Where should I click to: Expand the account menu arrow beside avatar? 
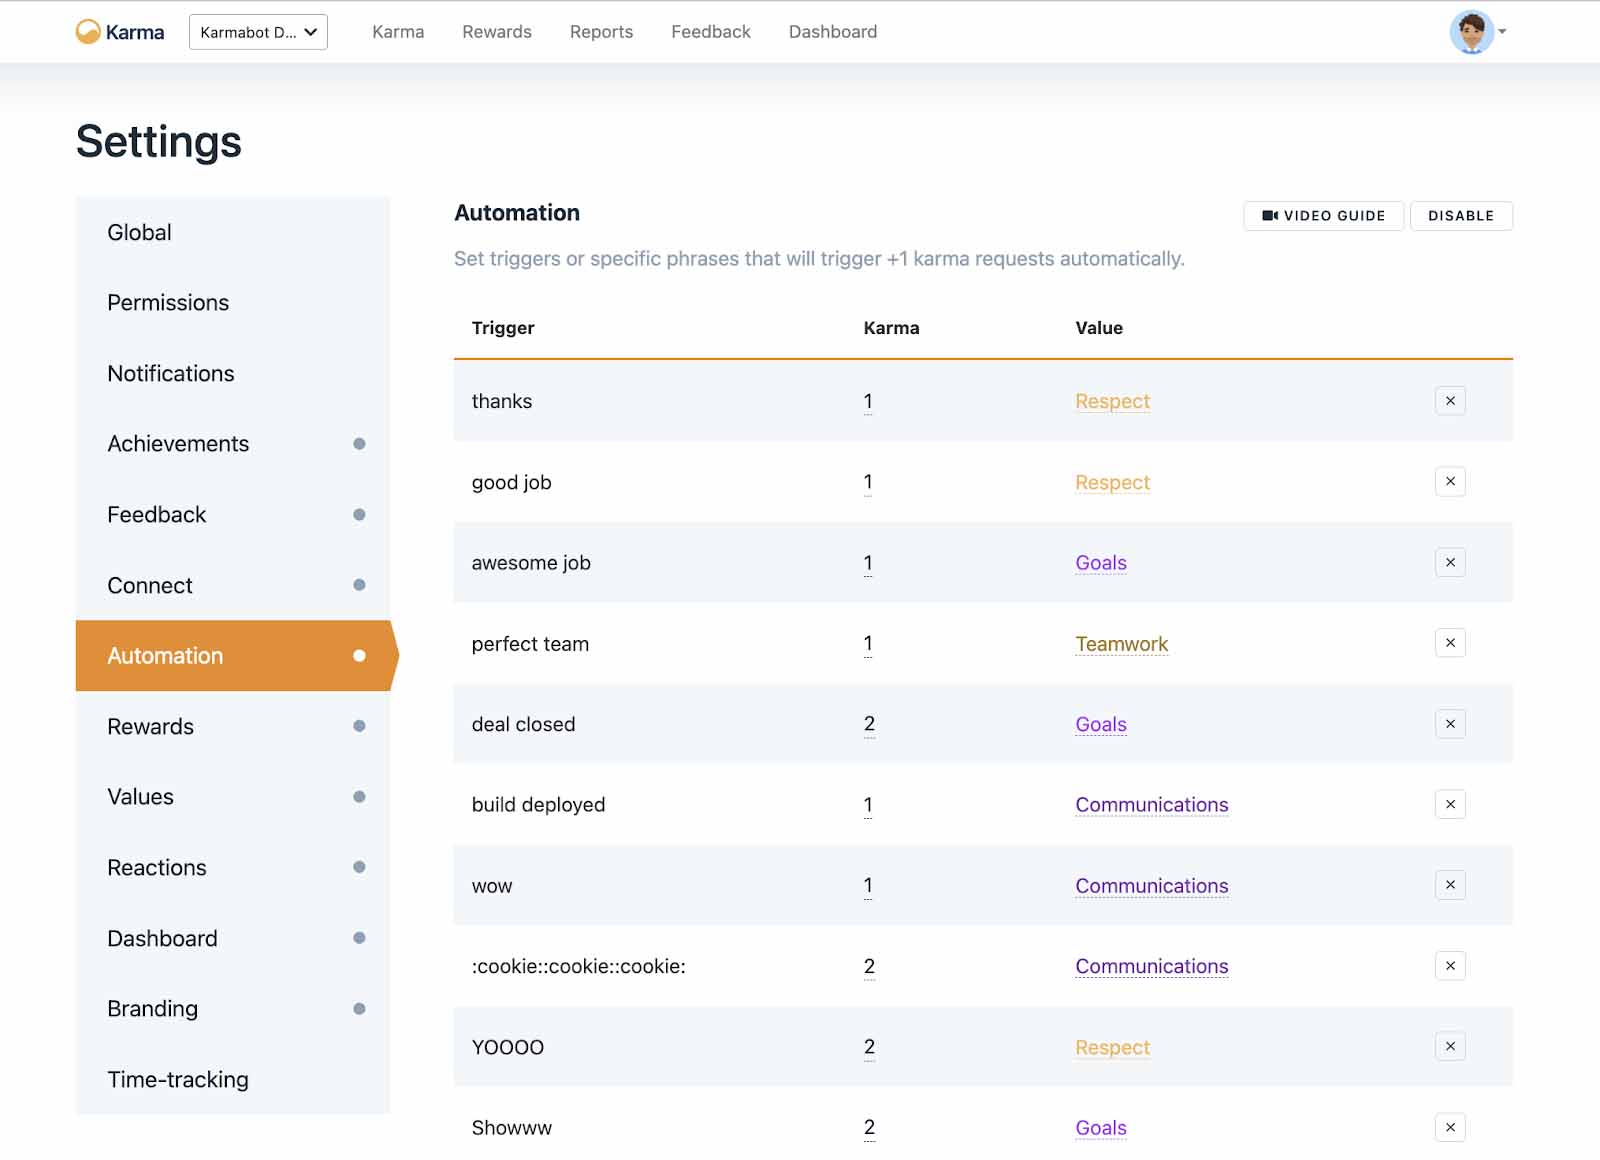[x=1502, y=32]
